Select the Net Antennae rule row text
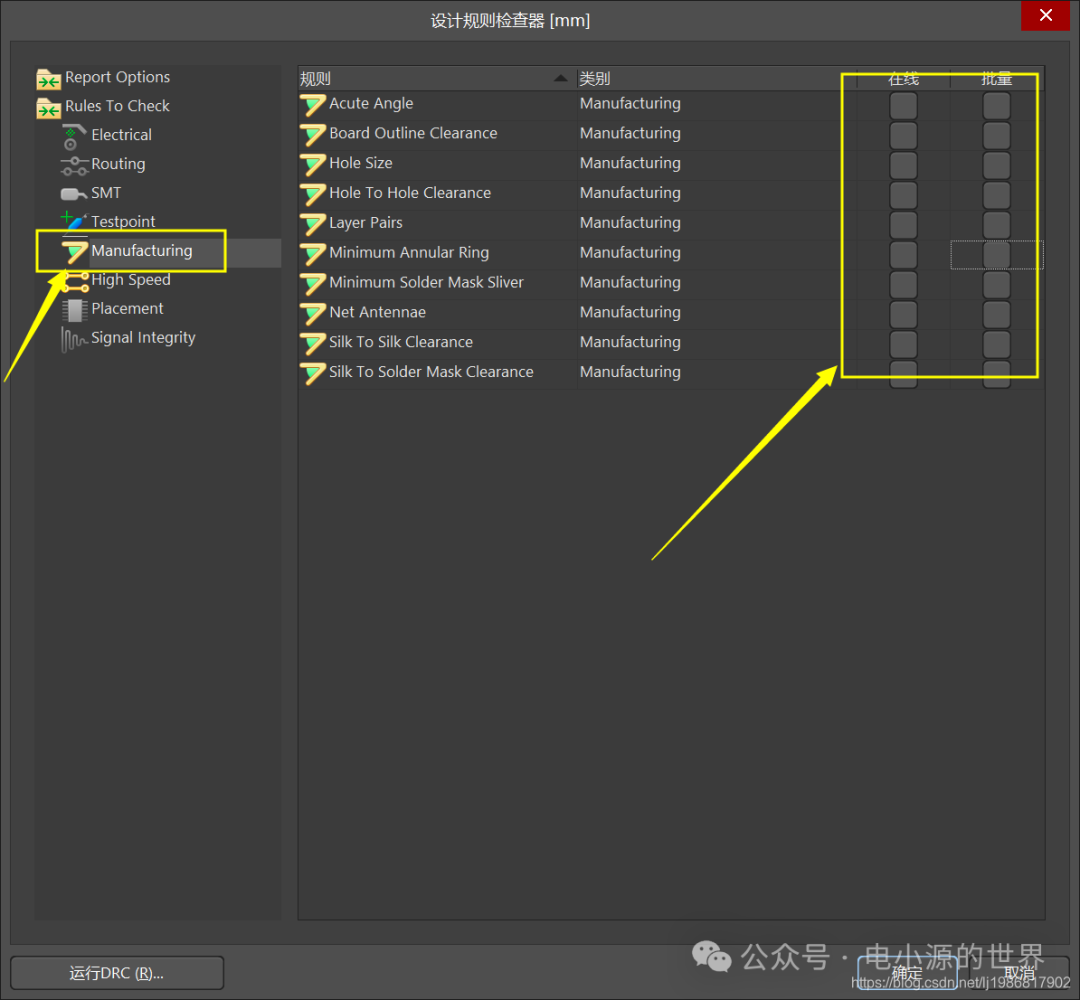The width and height of the screenshot is (1080, 1000). point(377,313)
